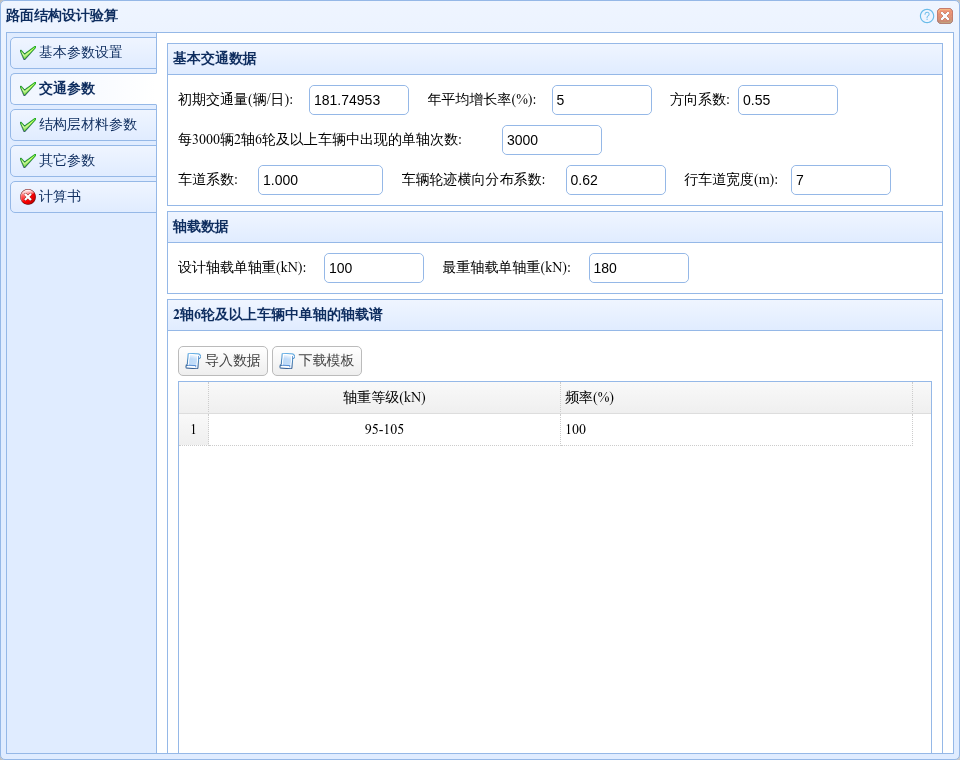Edit the 车道系数 input field
This screenshot has height=760, width=960.
point(320,180)
